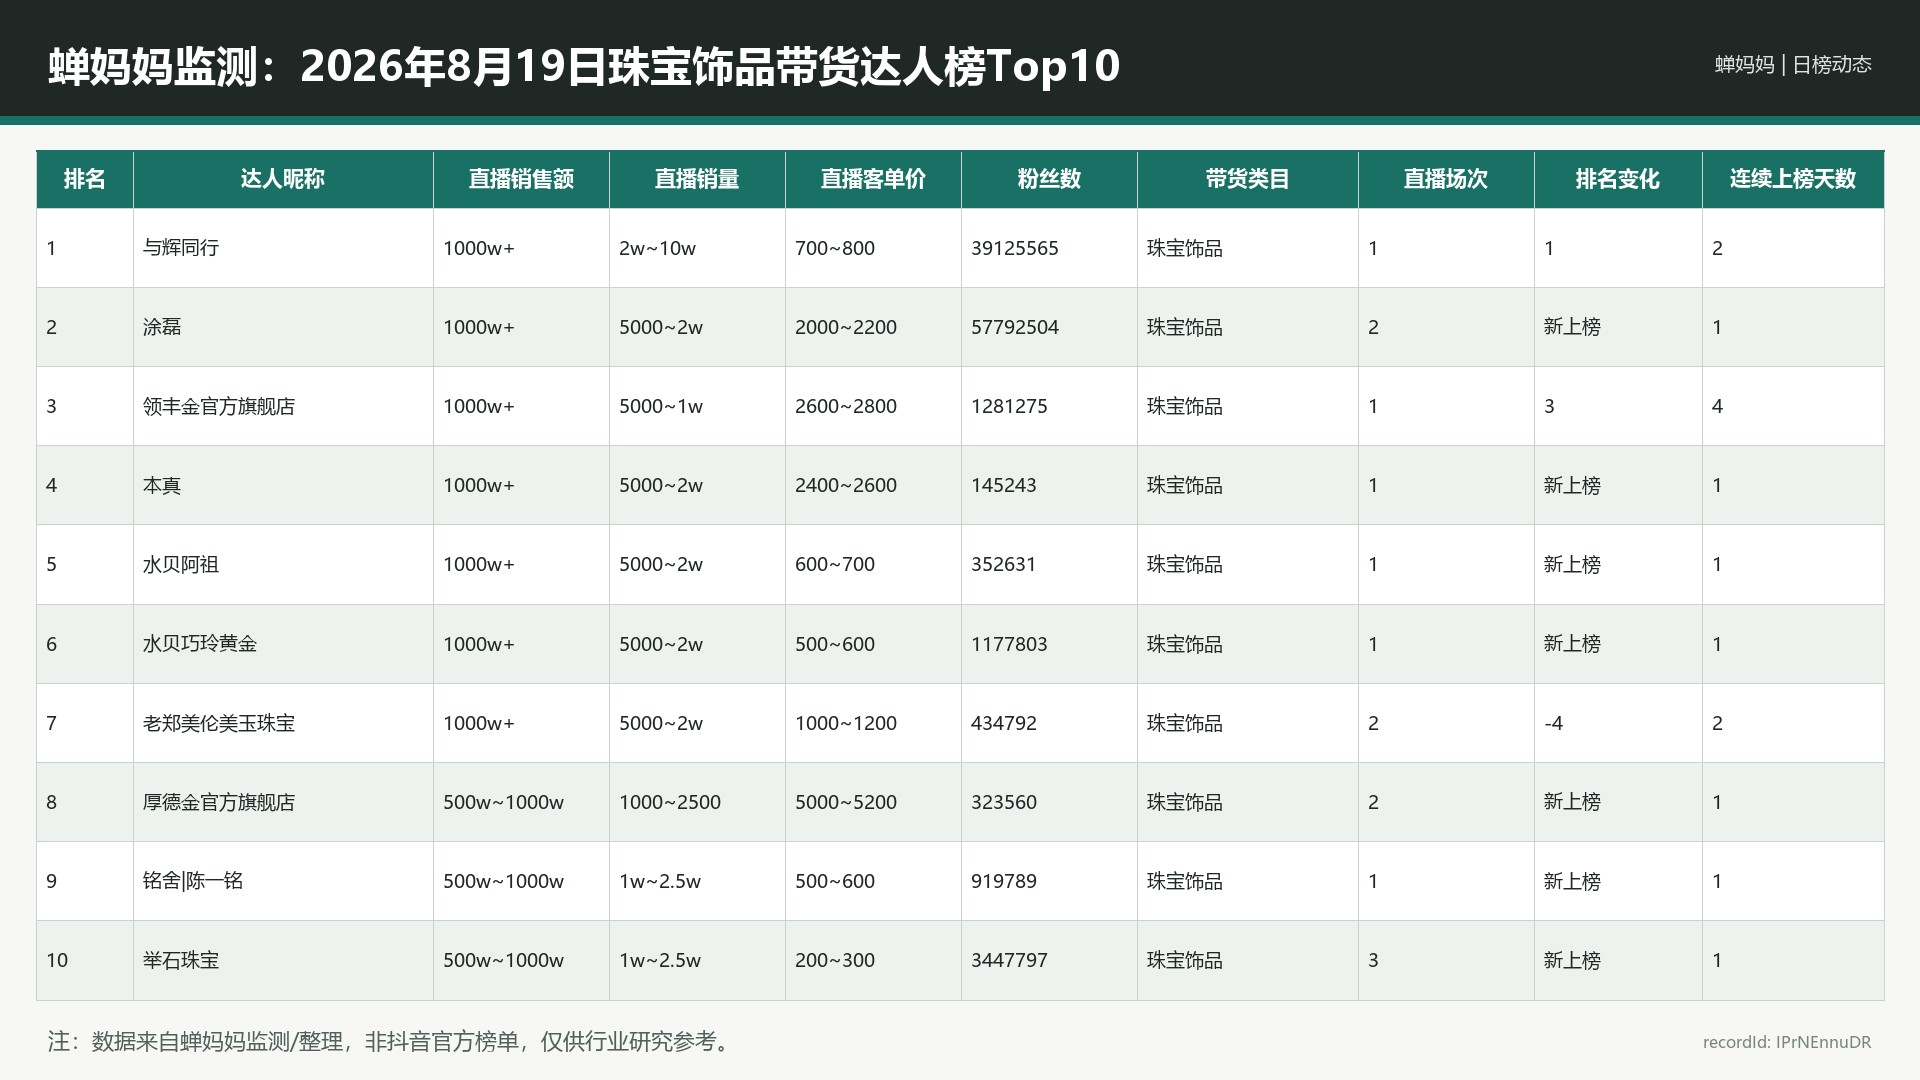Click fan count 1281275
The height and width of the screenshot is (1080, 1920).
coord(1009,406)
